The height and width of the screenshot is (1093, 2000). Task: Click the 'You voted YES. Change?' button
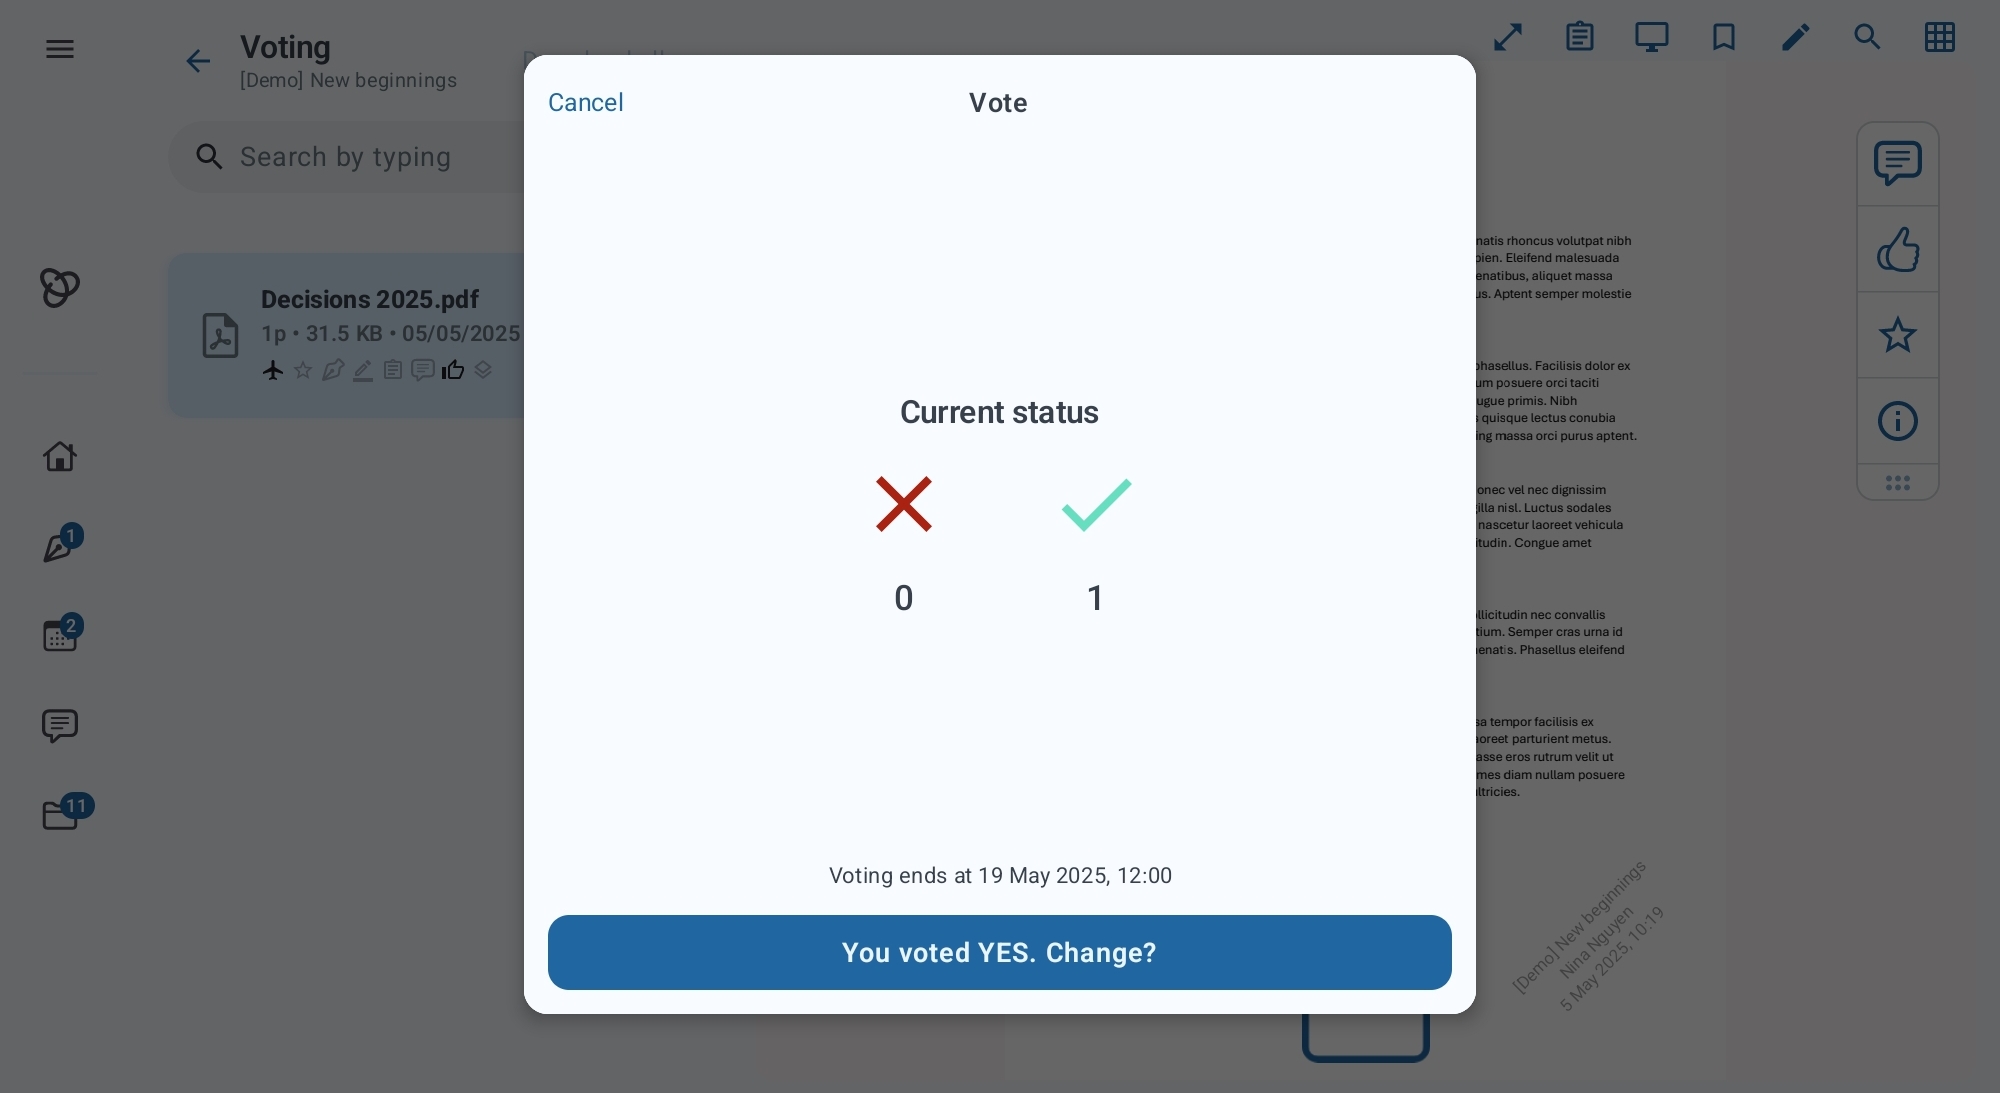[x=999, y=952]
